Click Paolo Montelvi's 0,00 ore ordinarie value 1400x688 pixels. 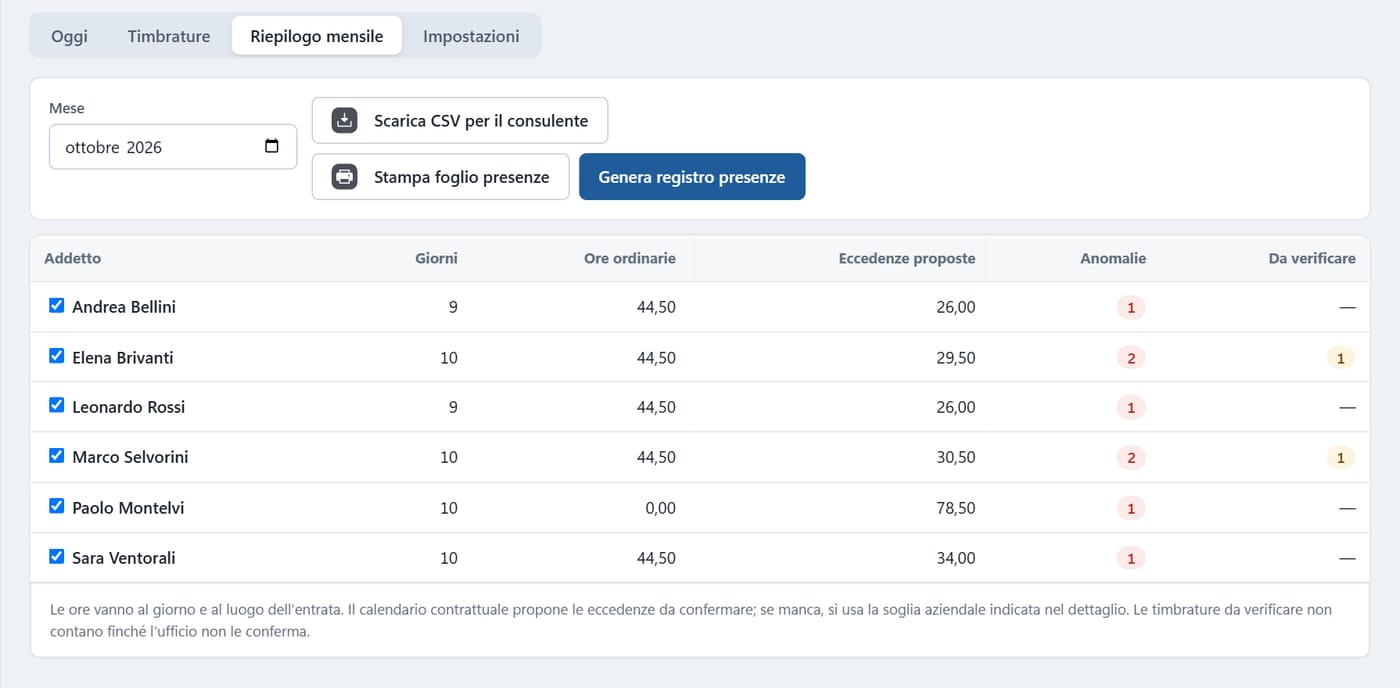[x=660, y=508]
